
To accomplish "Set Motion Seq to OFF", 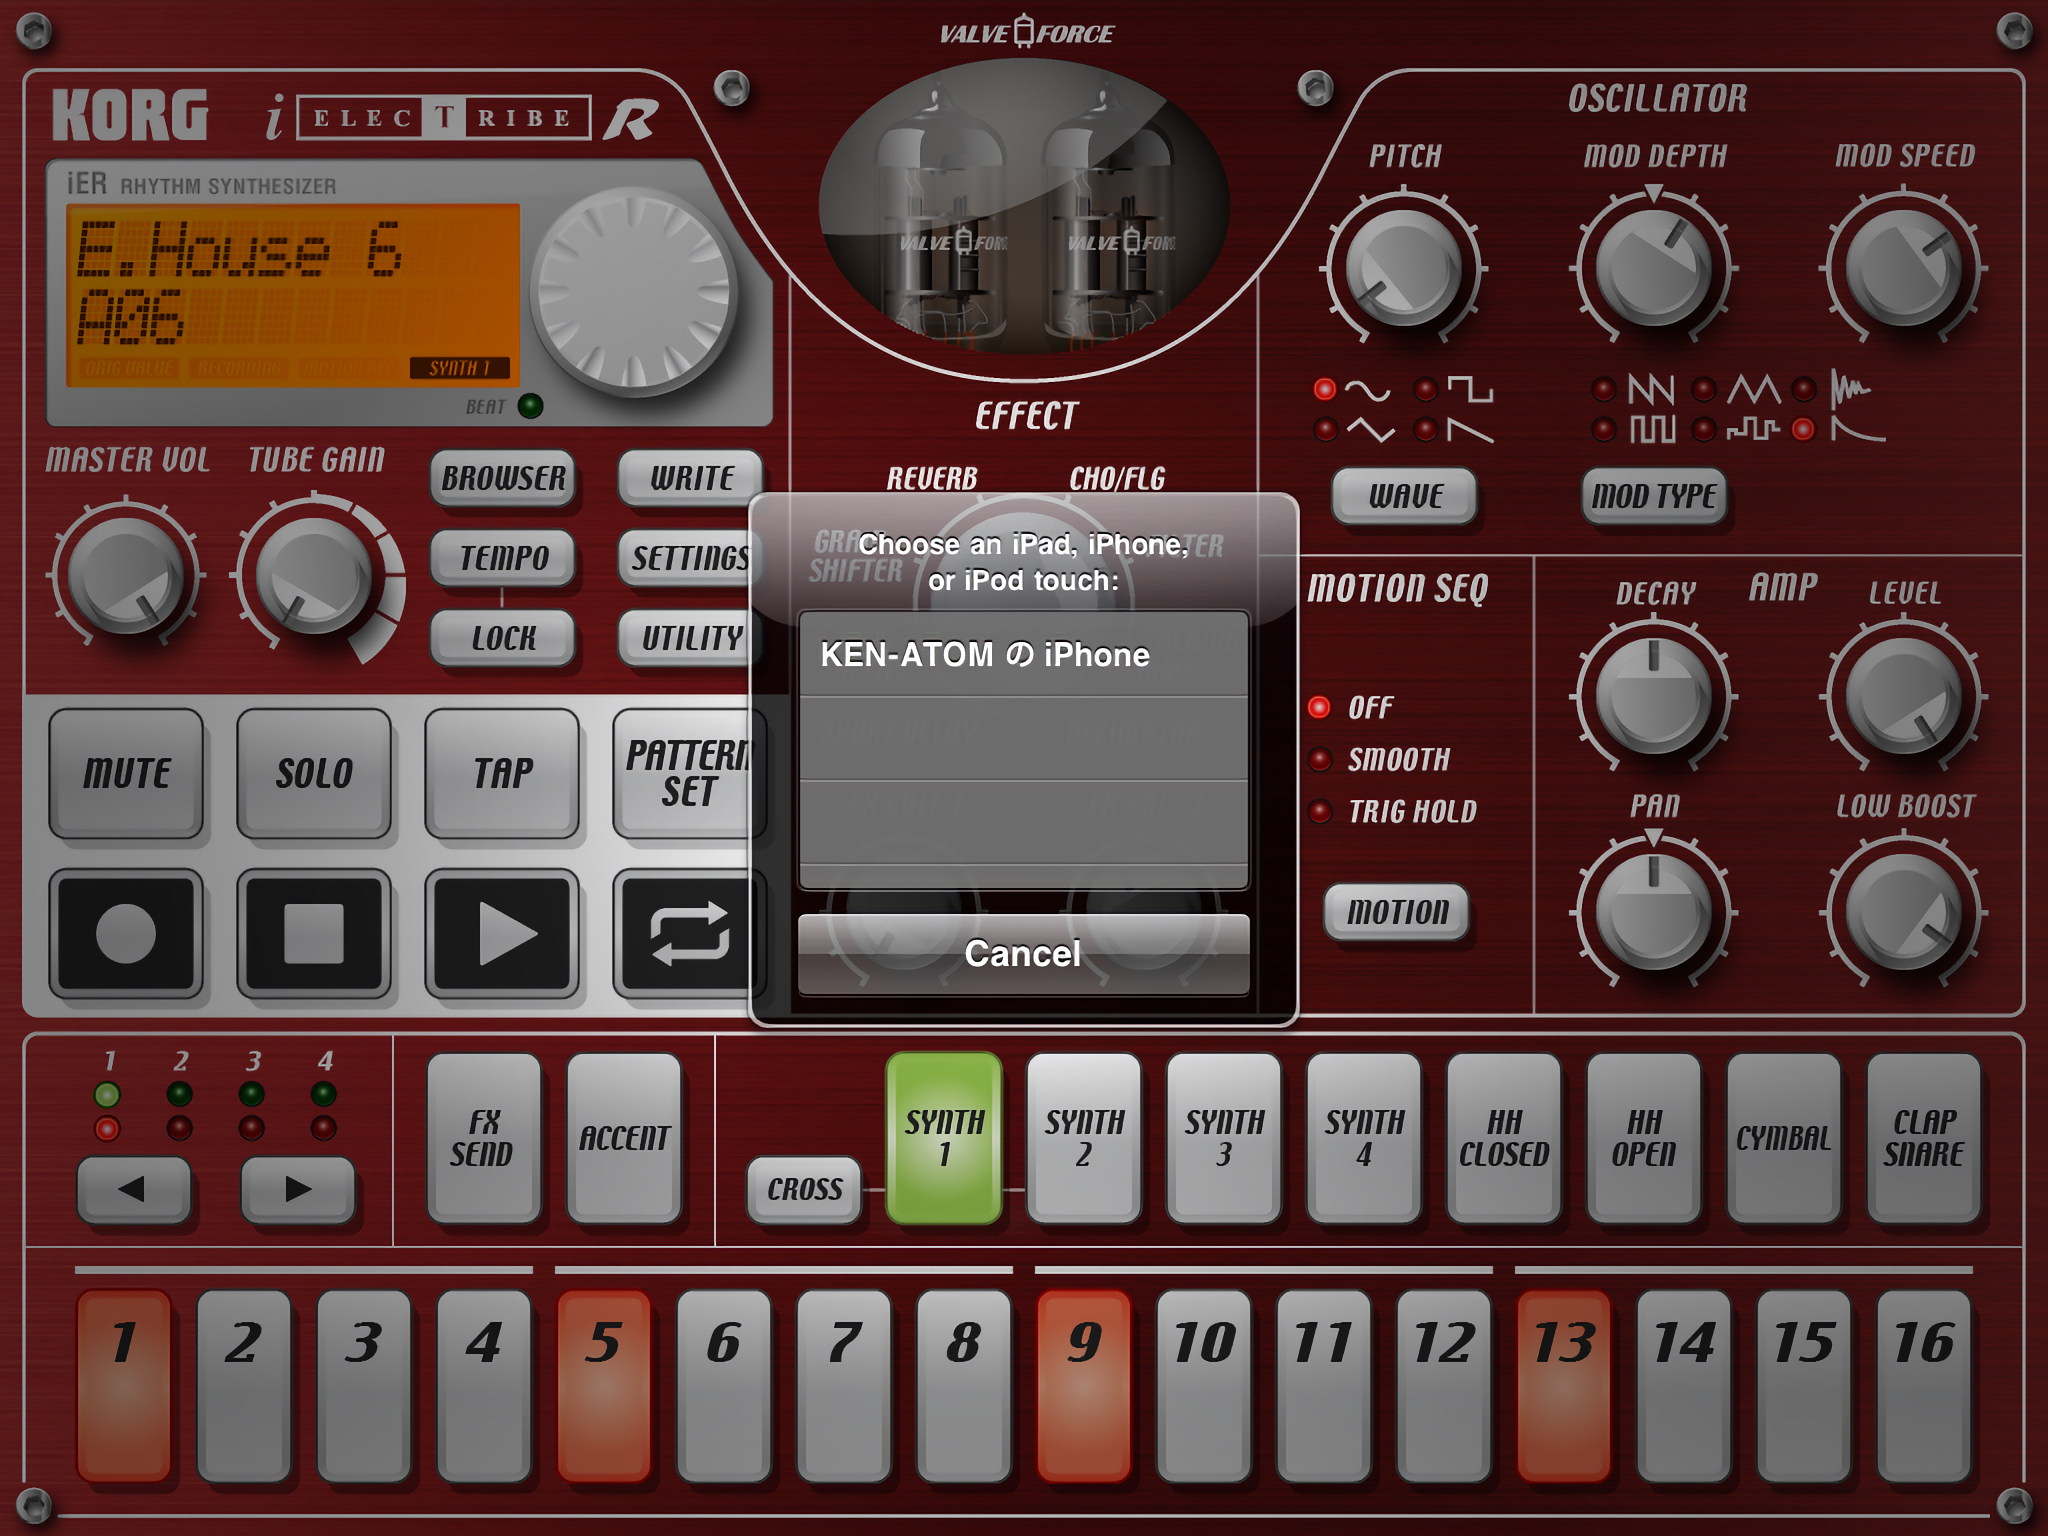I will tap(1320, 707).
